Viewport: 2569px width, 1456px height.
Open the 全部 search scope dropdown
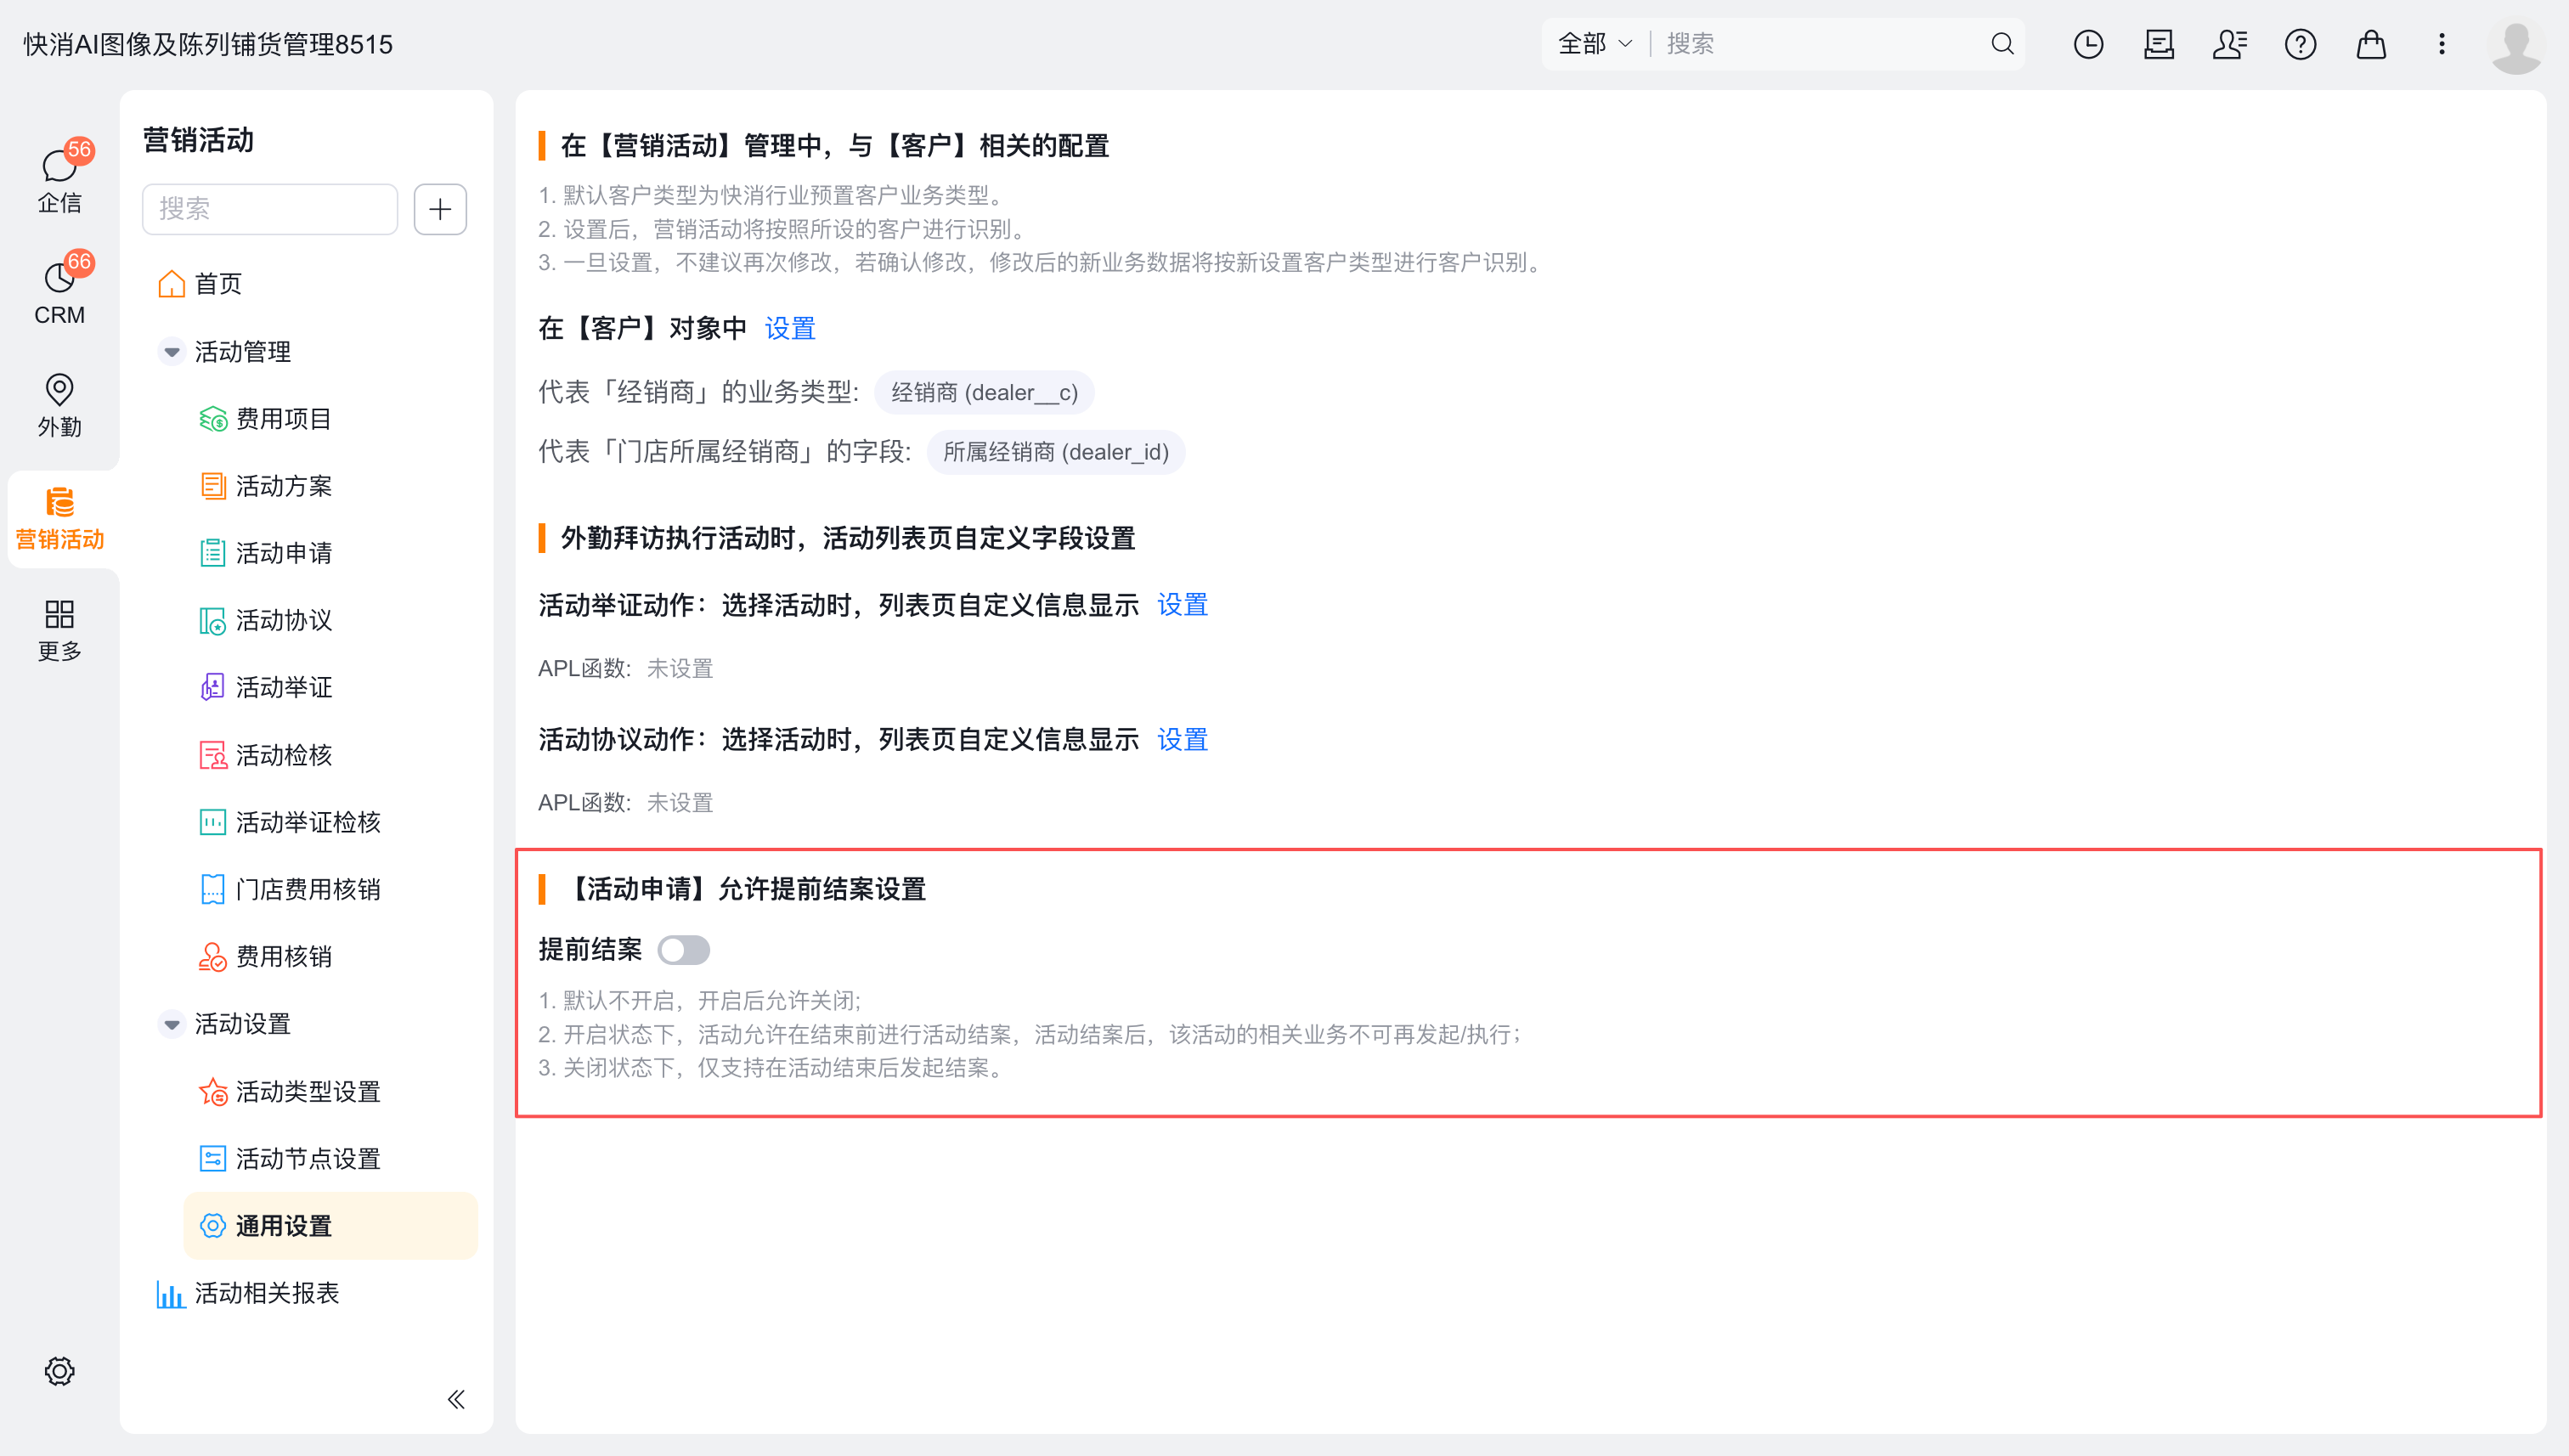[x=1595, y=44]
